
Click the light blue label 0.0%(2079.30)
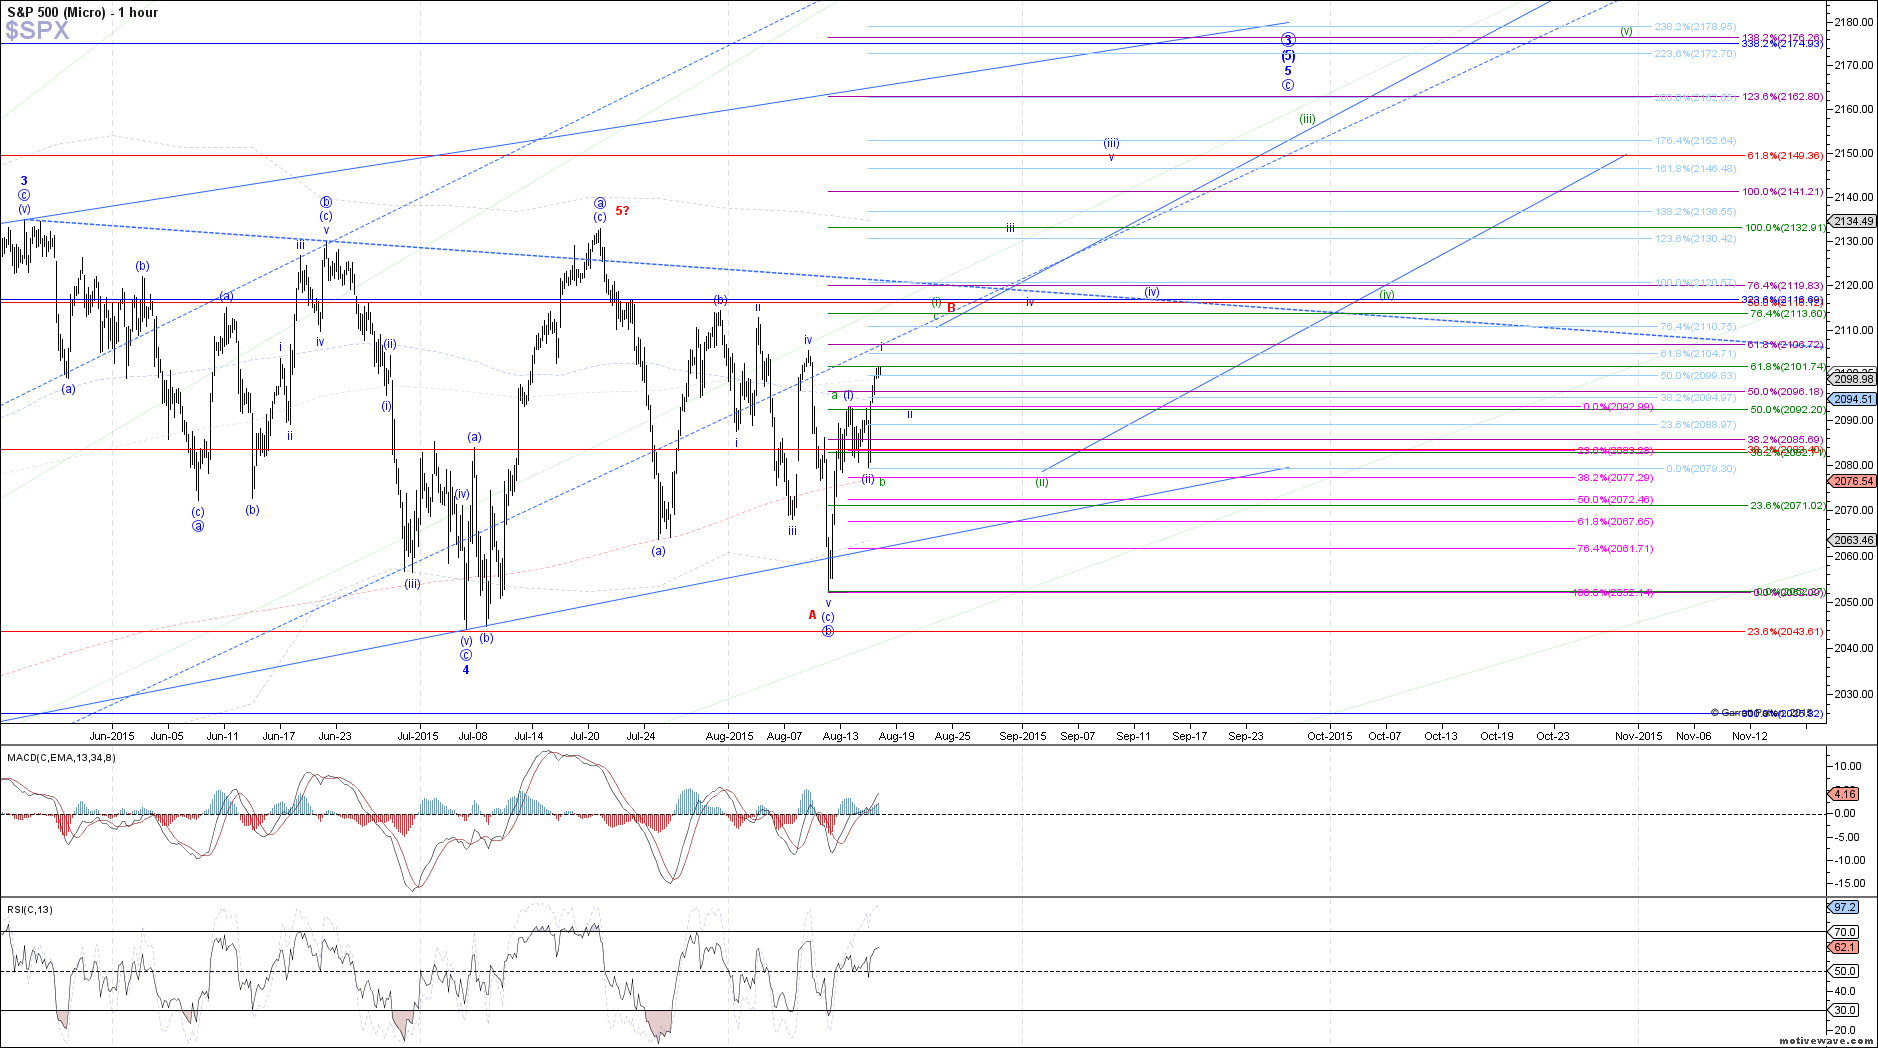click(x=1701, y=469)
